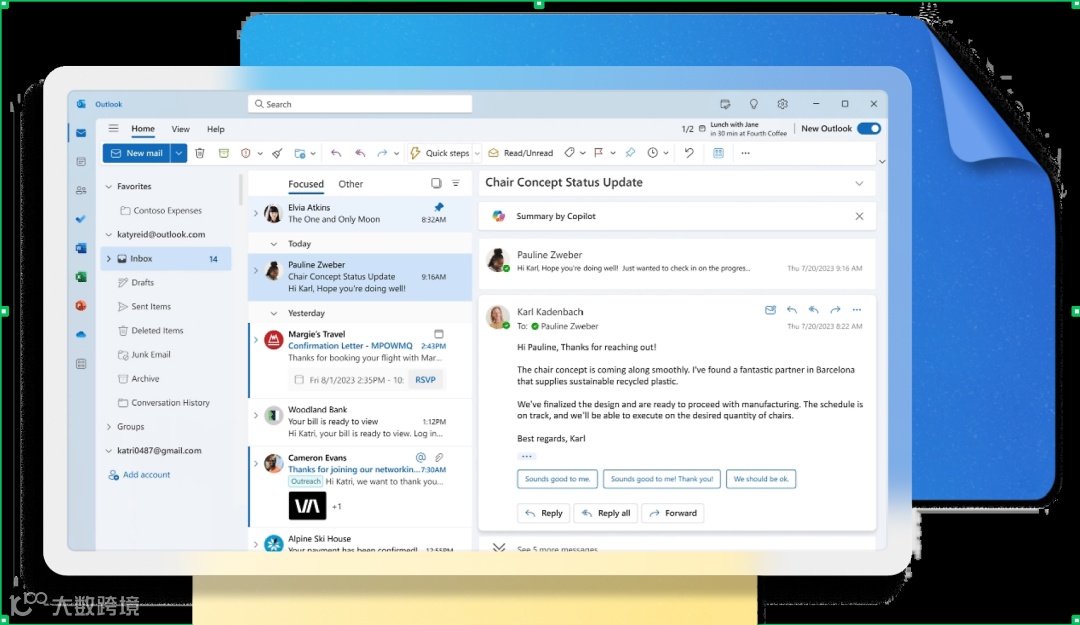Image resolution: width=1080 pixels, height=625 pixels.
Task: Sweep messages with the broom icon
Action: (x=277, y=153)
